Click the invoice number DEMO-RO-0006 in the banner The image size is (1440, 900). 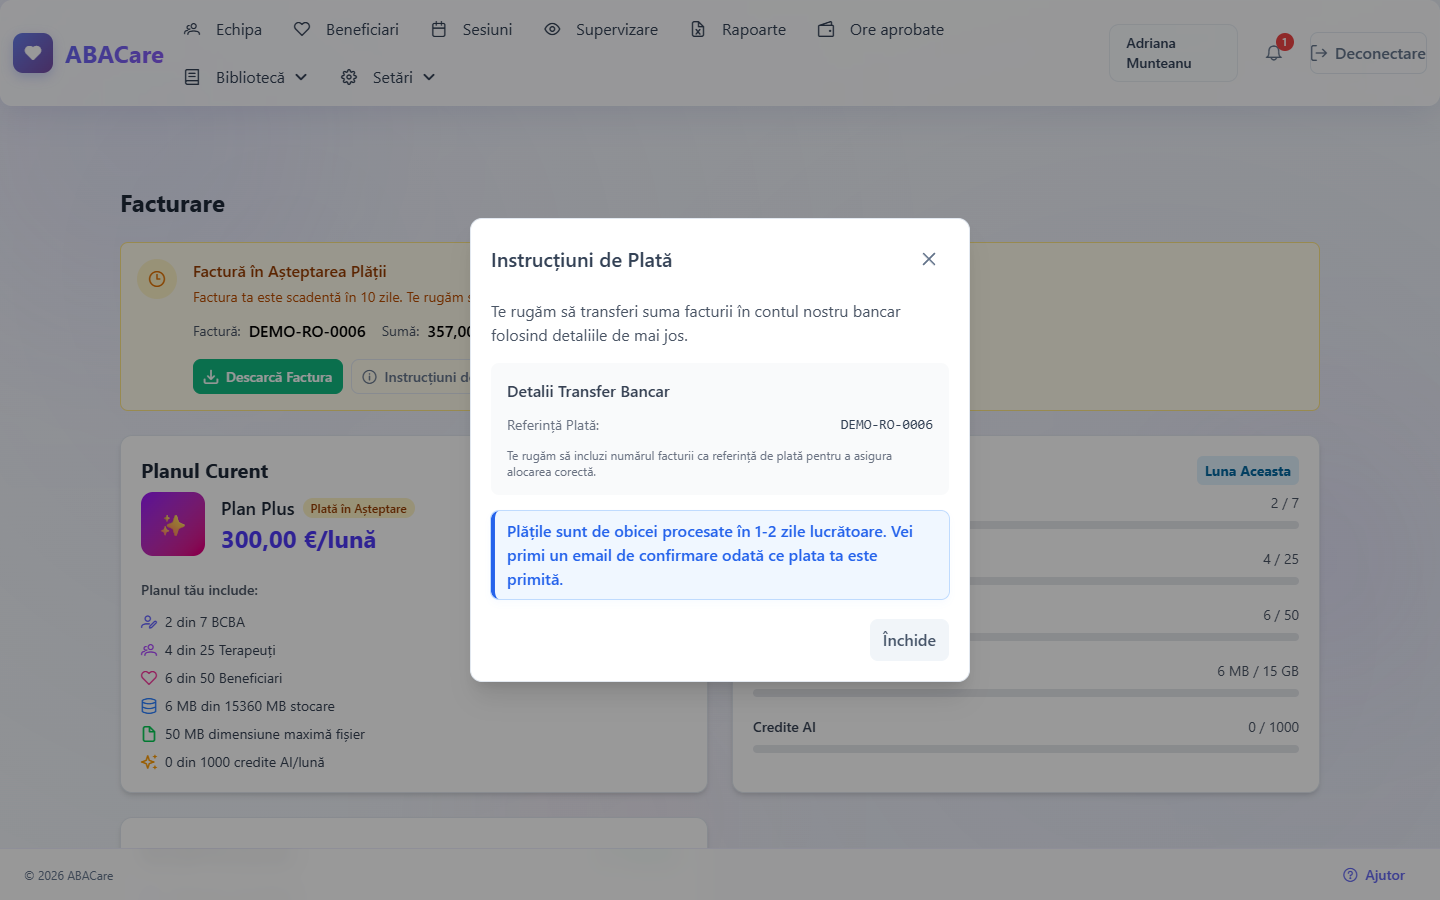tap(307, 332)
